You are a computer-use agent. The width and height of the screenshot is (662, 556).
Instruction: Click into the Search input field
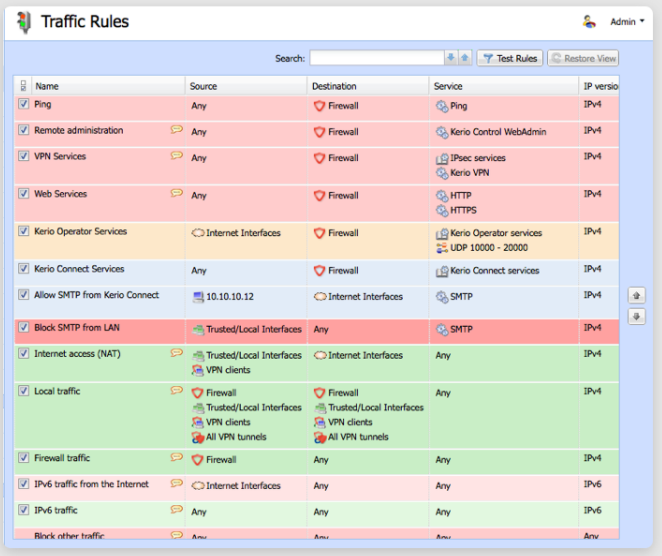point(377,58)
